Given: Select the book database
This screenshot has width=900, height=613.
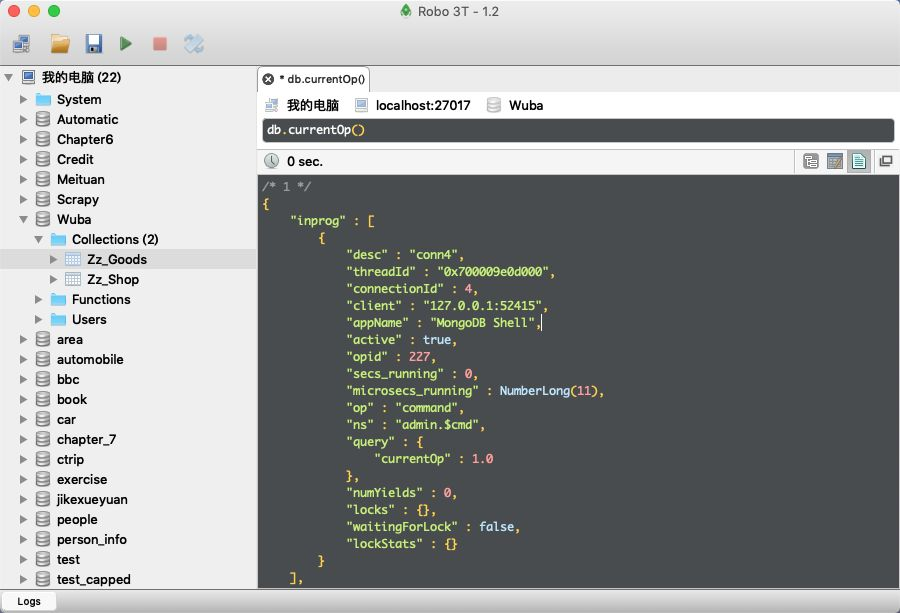Looking at the screenshot, I should pyautogui.click(x=72, y=399).
